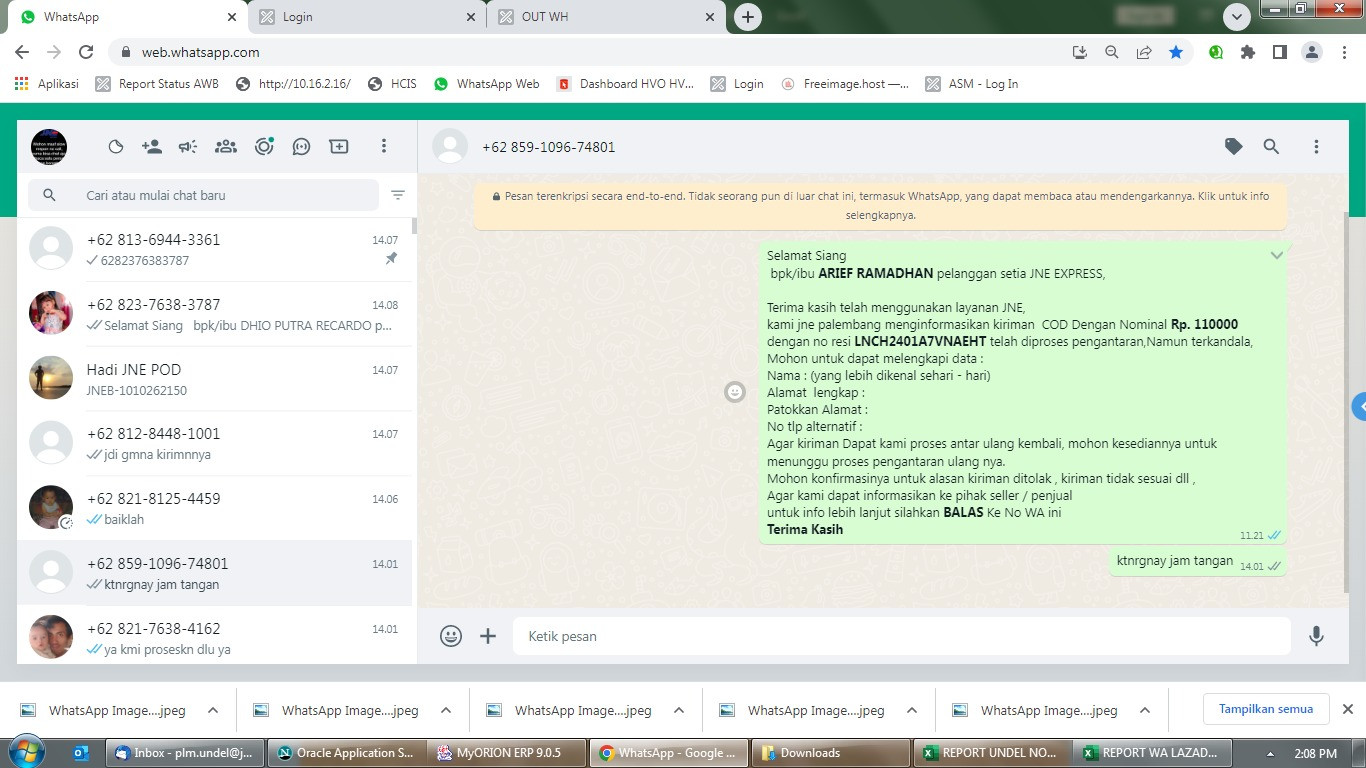Image resolution: width=1366 pixels, height=768 pixels.
Task: Switch to the MyORION ERP 9.0.5 taskbar item
Action: (506, 753)
